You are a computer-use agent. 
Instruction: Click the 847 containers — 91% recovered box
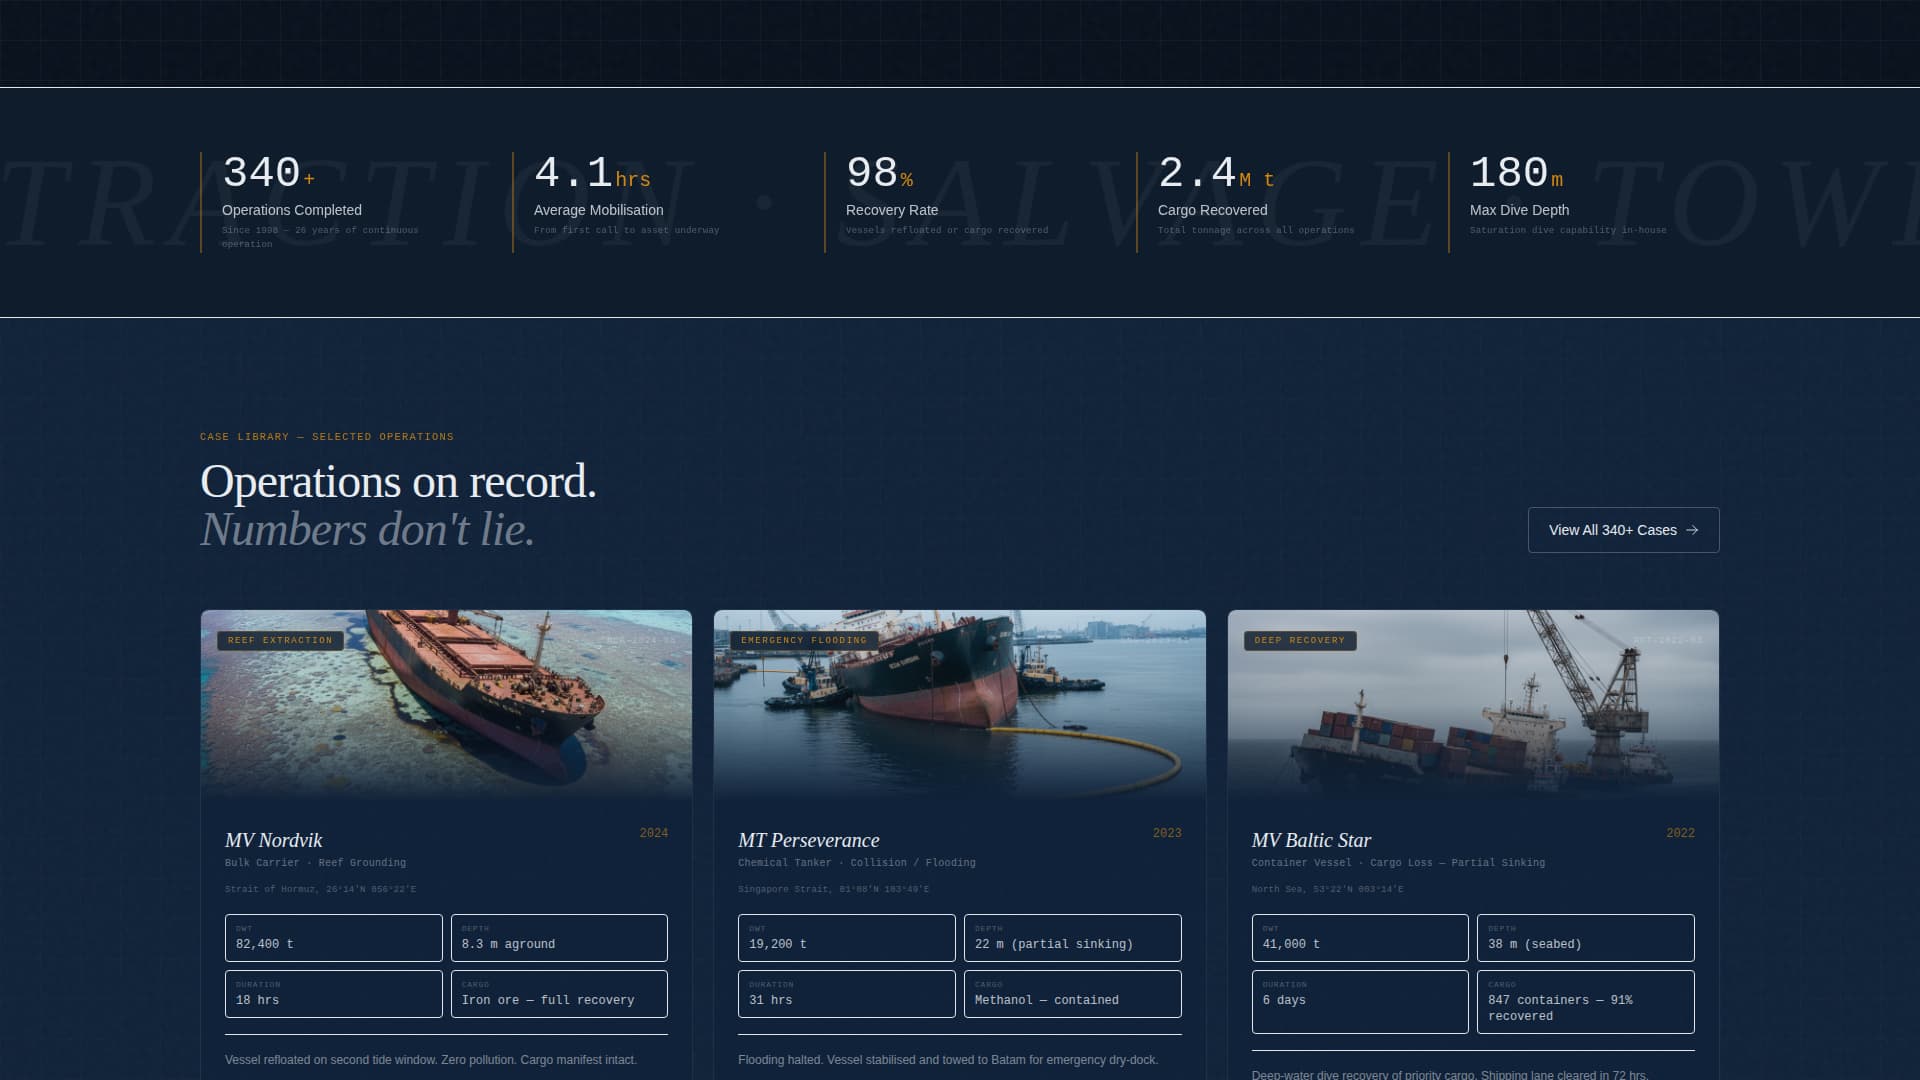pos(1585,1001)
